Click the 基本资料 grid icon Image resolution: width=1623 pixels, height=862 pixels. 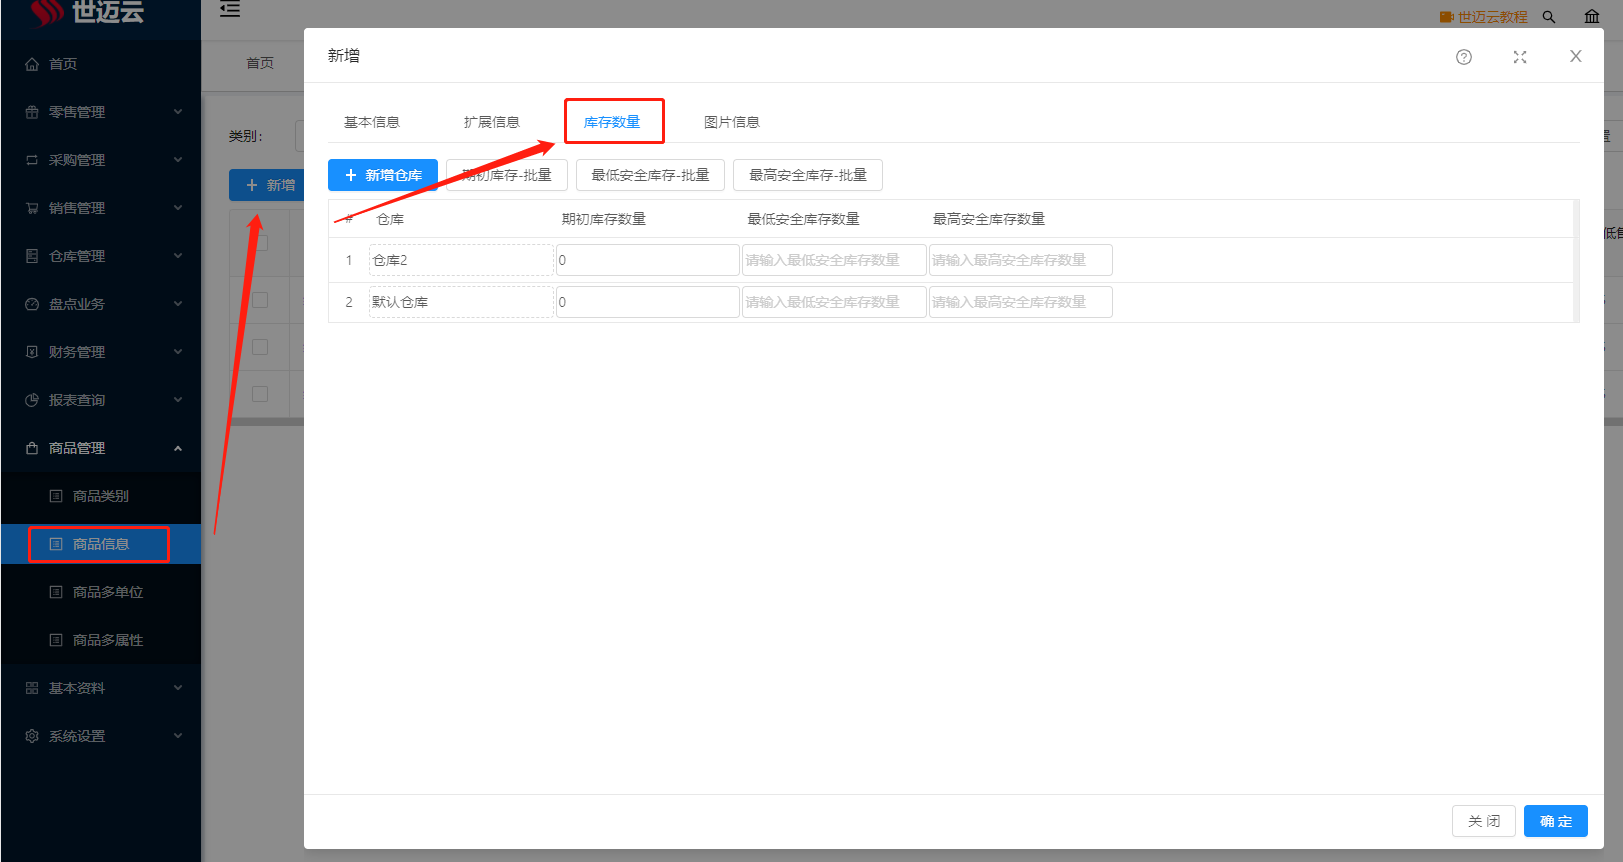pos(32,688)
